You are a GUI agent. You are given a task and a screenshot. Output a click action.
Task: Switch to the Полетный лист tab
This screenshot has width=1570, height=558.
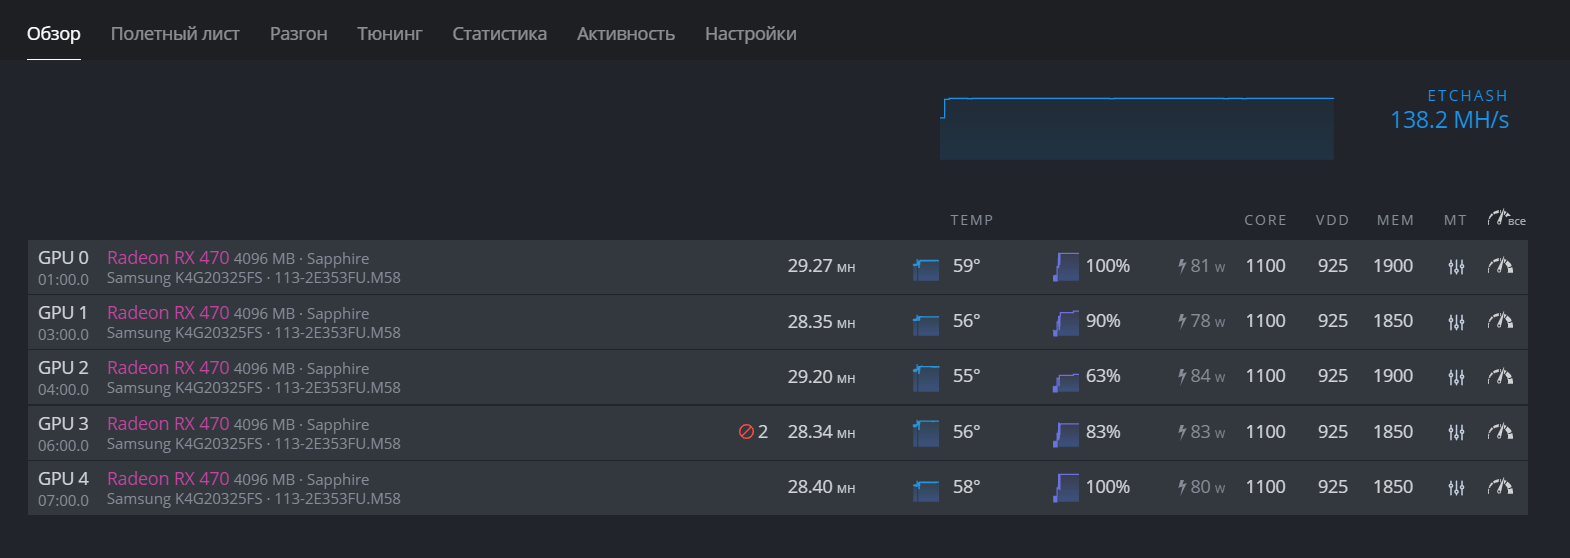click(175, 34)
